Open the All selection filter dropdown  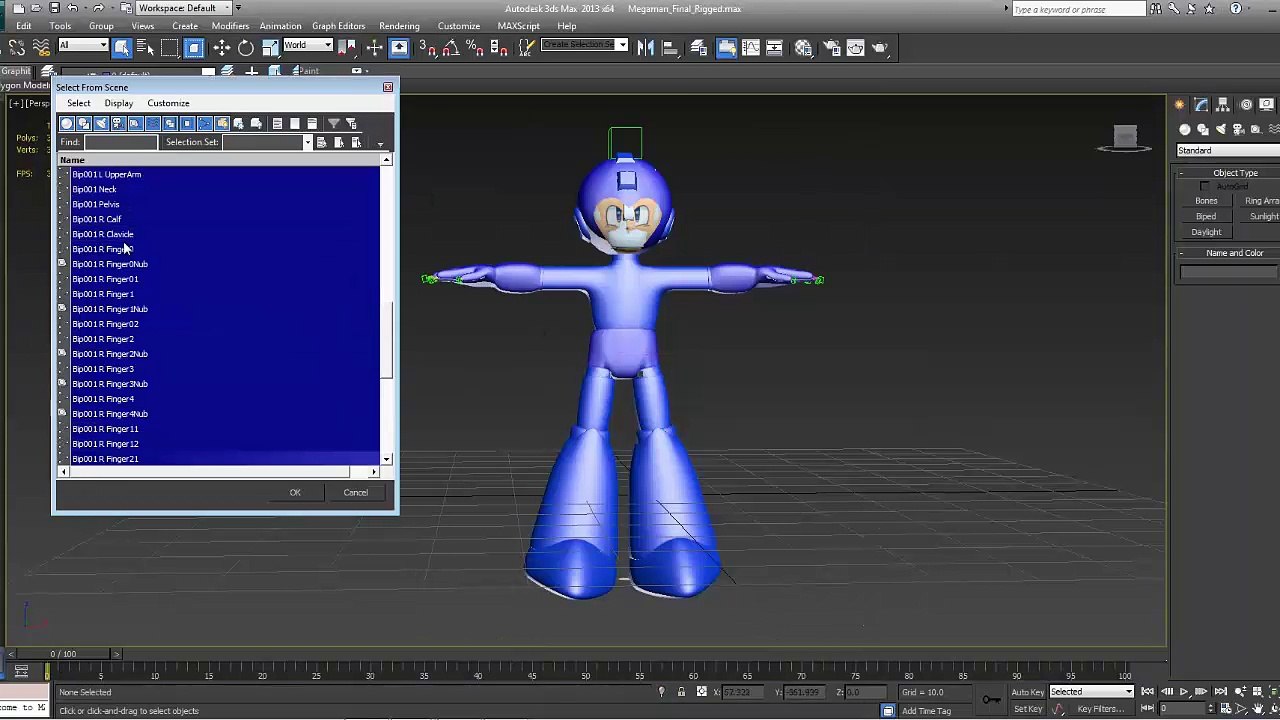82,46
